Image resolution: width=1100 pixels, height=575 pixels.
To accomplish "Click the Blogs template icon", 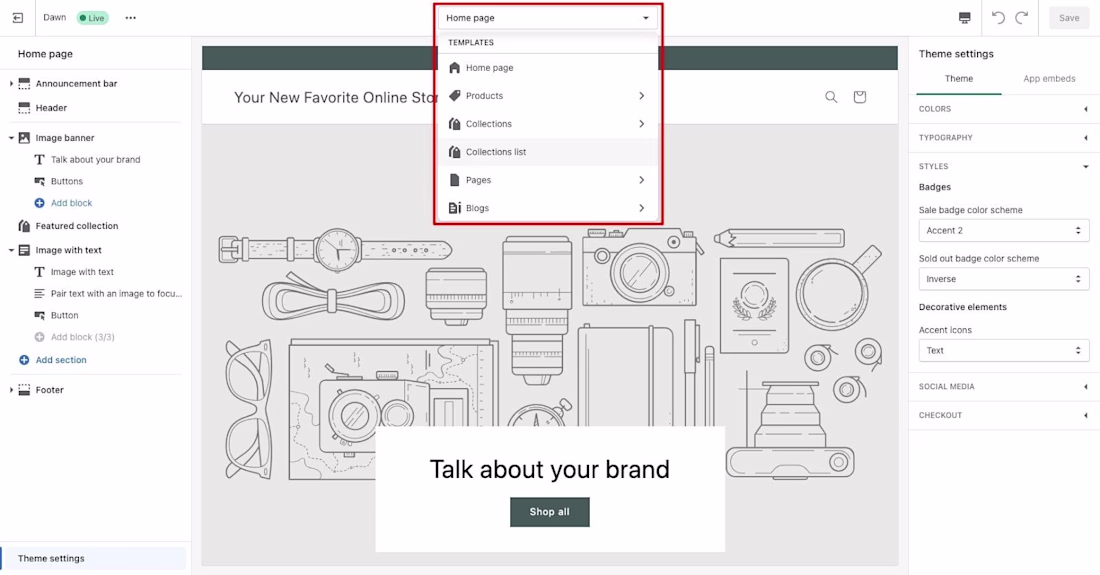I will [455, 208].
